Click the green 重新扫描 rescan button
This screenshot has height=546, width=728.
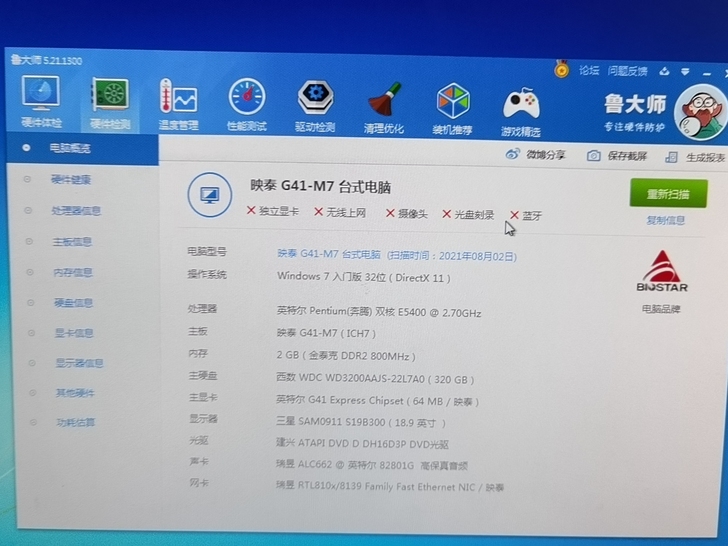(668, 193)
